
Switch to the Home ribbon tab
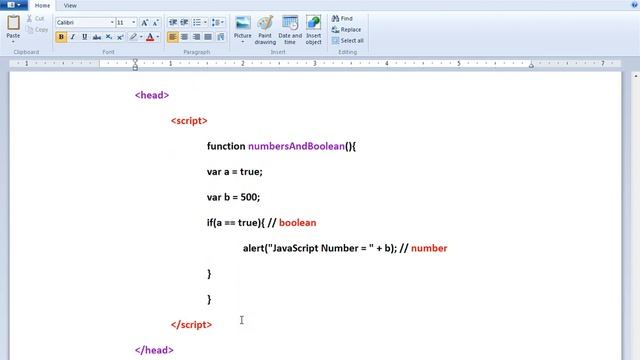42,6
